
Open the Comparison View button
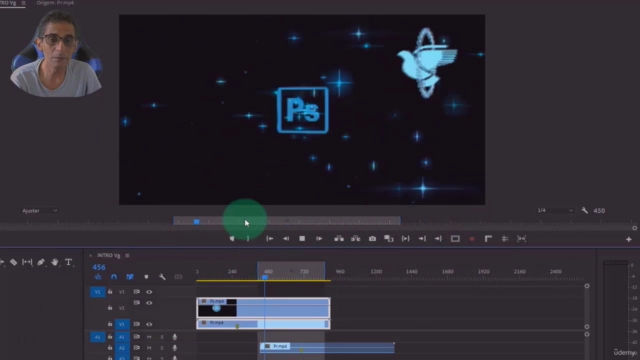(x=389, y=239)
